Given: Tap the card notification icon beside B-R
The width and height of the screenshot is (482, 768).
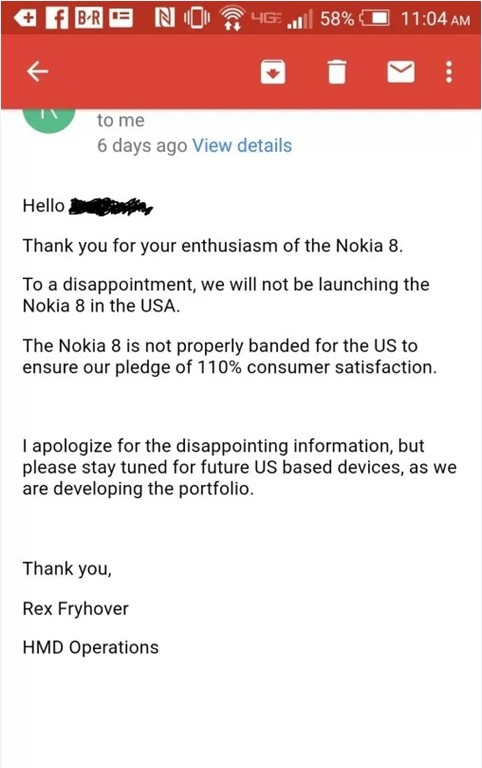Looking at the screenshot, I should tap(120, 18).
